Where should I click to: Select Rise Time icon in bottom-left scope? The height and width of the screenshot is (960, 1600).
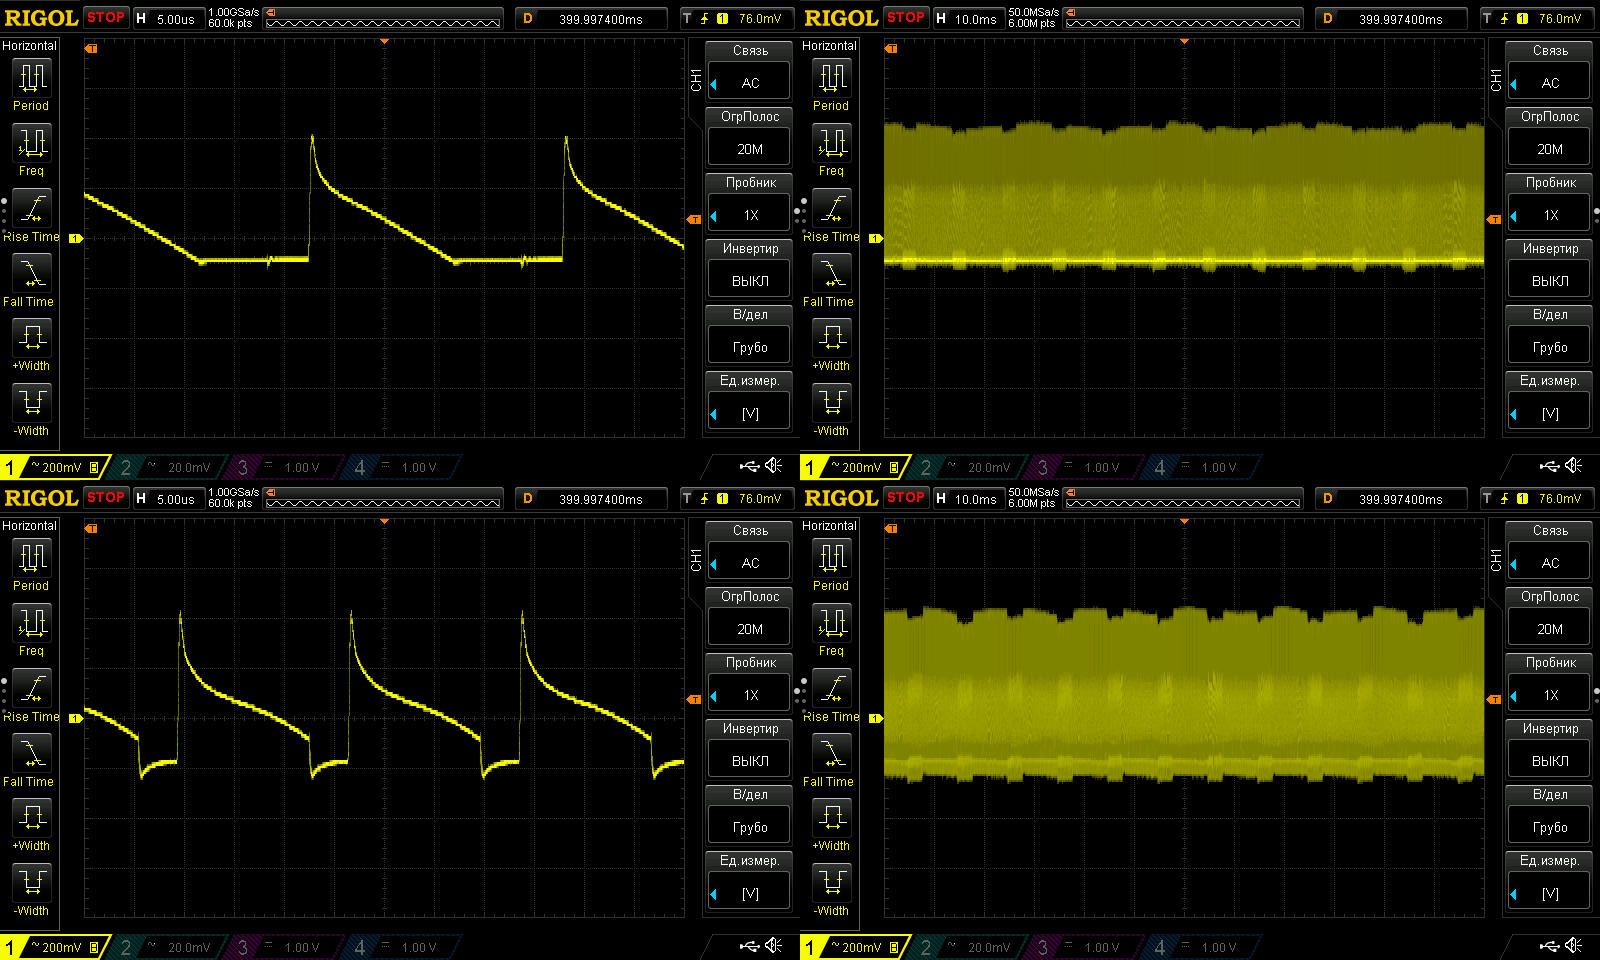coord(31,696)
